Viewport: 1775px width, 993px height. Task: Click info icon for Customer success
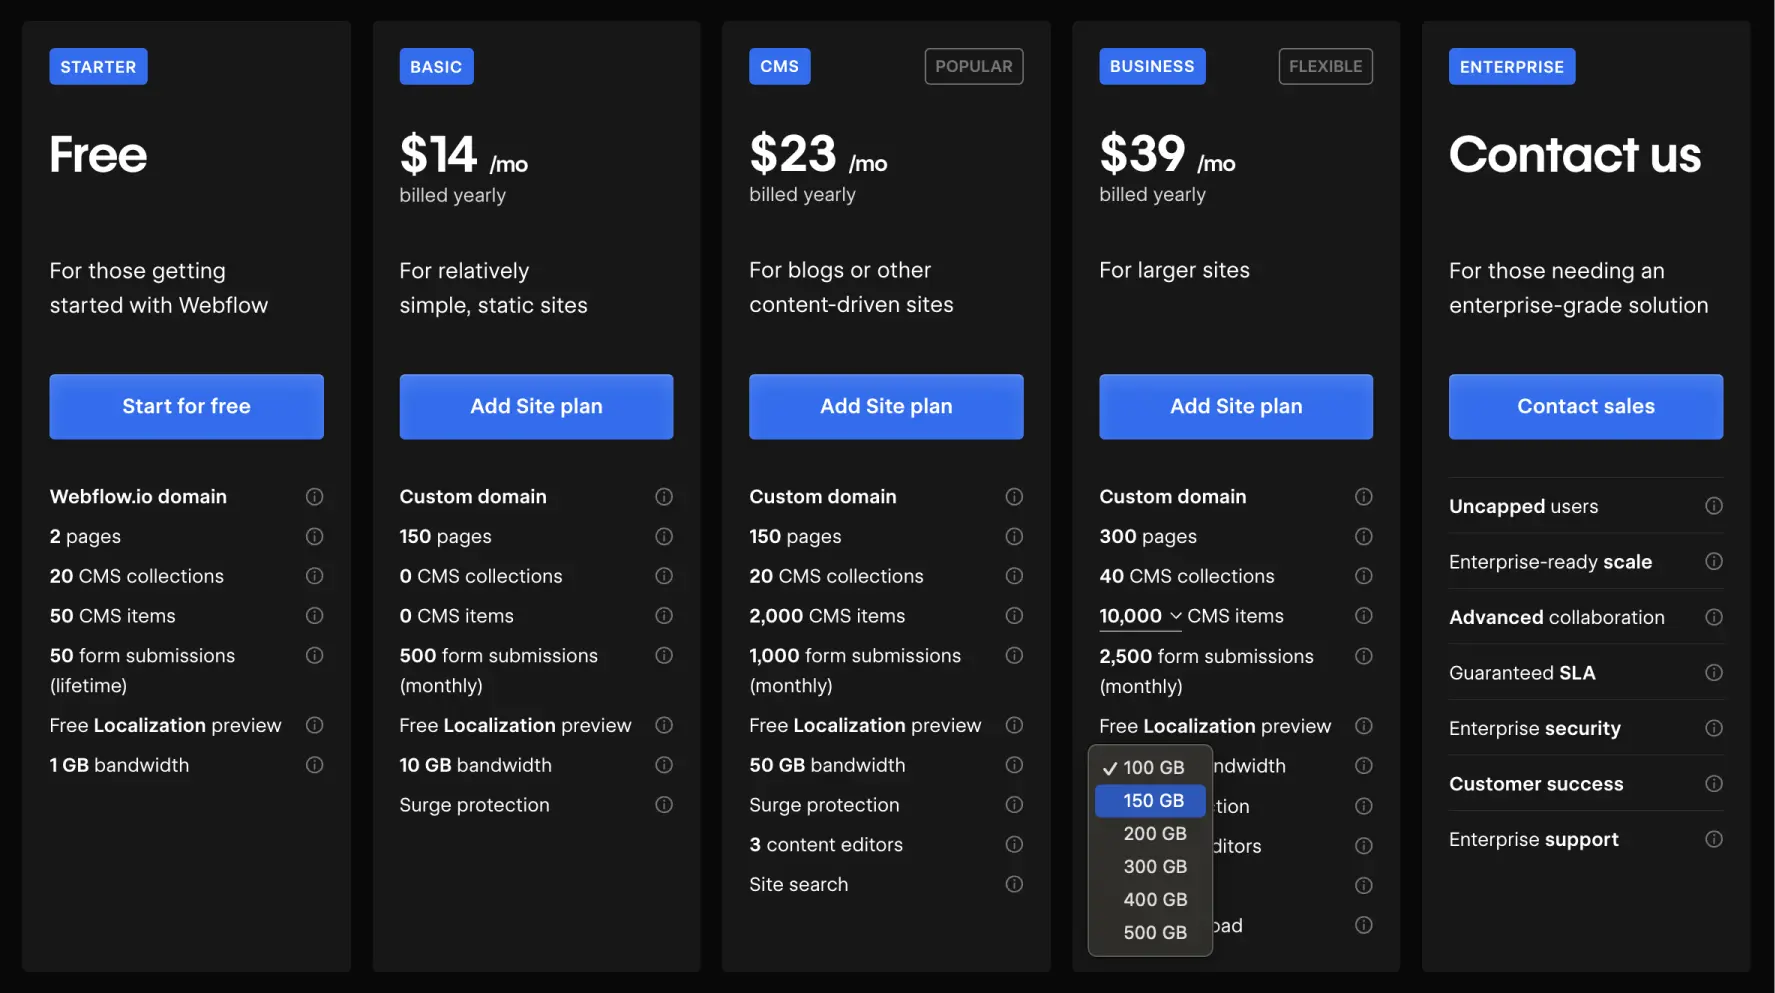coord(1714,783)
